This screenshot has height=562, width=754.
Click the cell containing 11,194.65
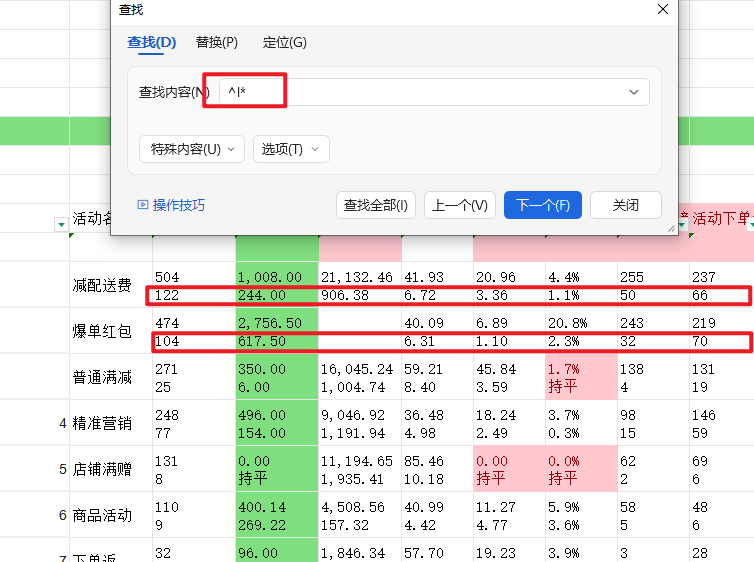click(360, 470)
